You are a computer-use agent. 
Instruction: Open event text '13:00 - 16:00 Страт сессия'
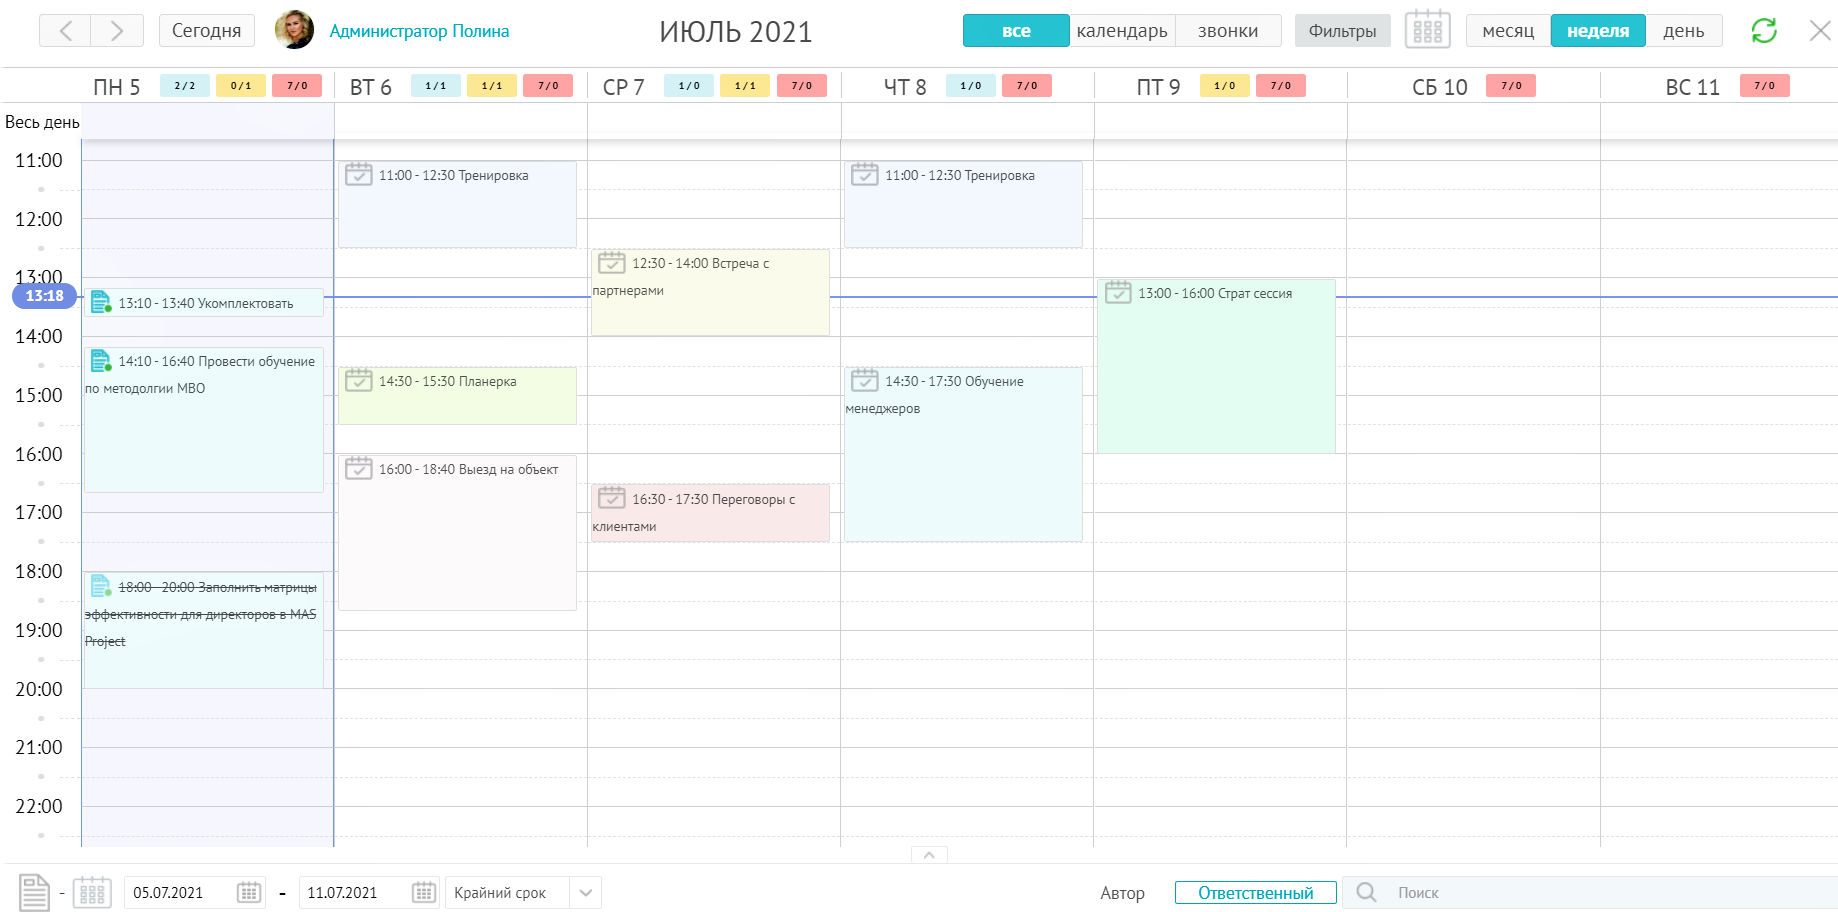(1215, 293)
